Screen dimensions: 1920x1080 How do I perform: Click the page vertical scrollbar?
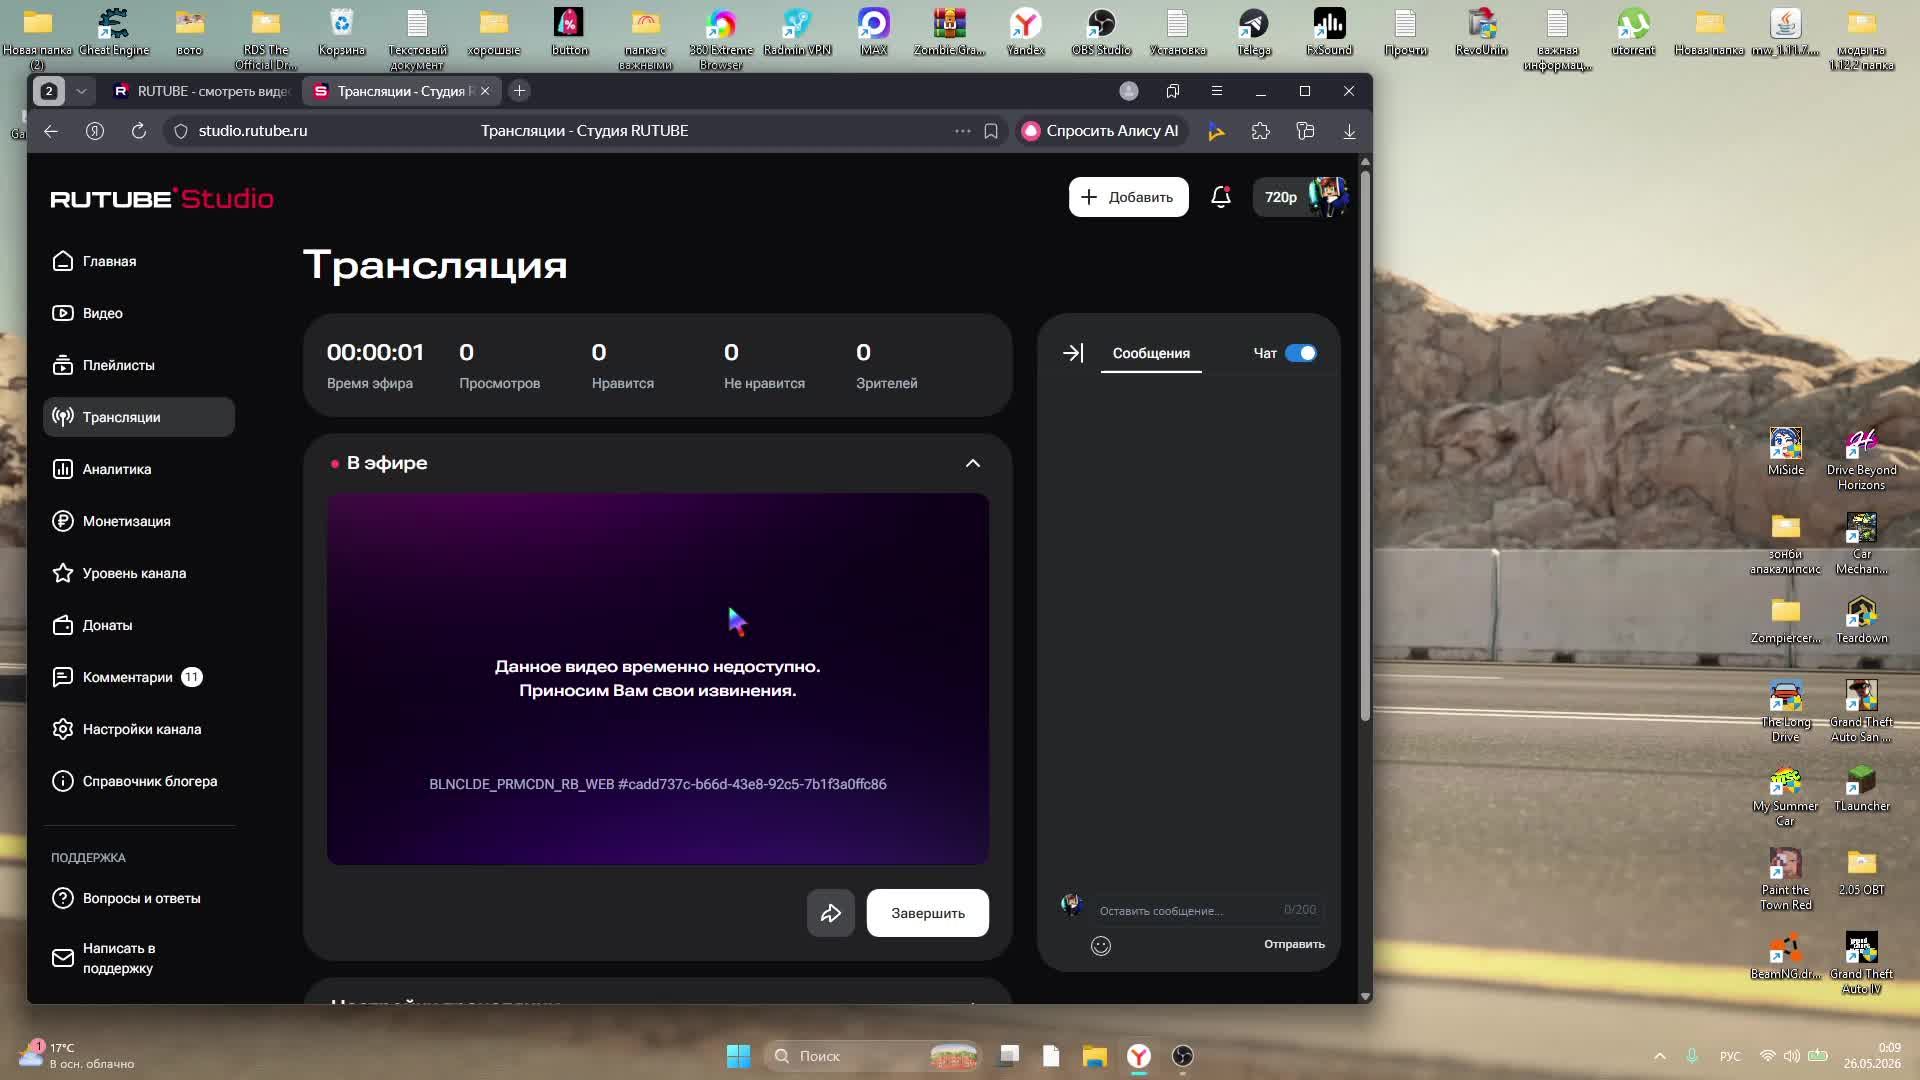tap(1365, 446)
